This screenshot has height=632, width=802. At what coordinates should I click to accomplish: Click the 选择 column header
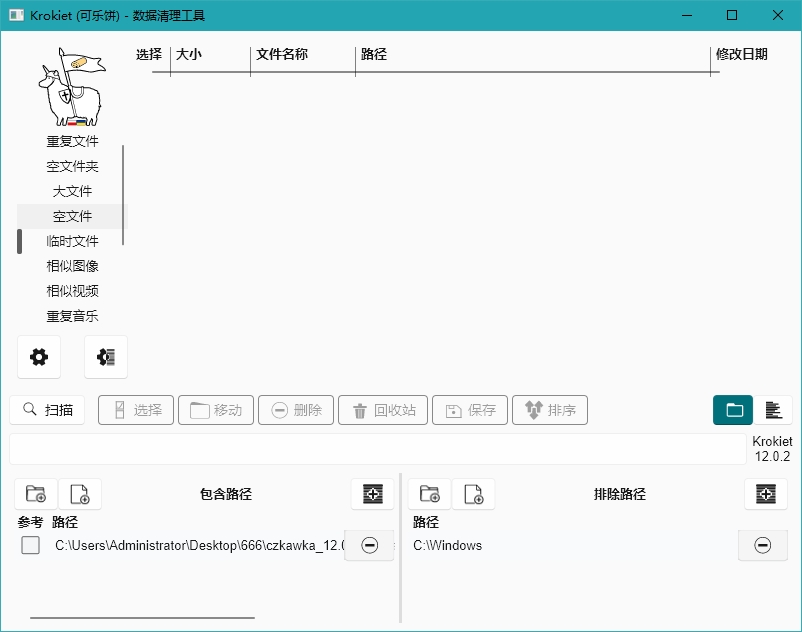[x=149, y=54]
